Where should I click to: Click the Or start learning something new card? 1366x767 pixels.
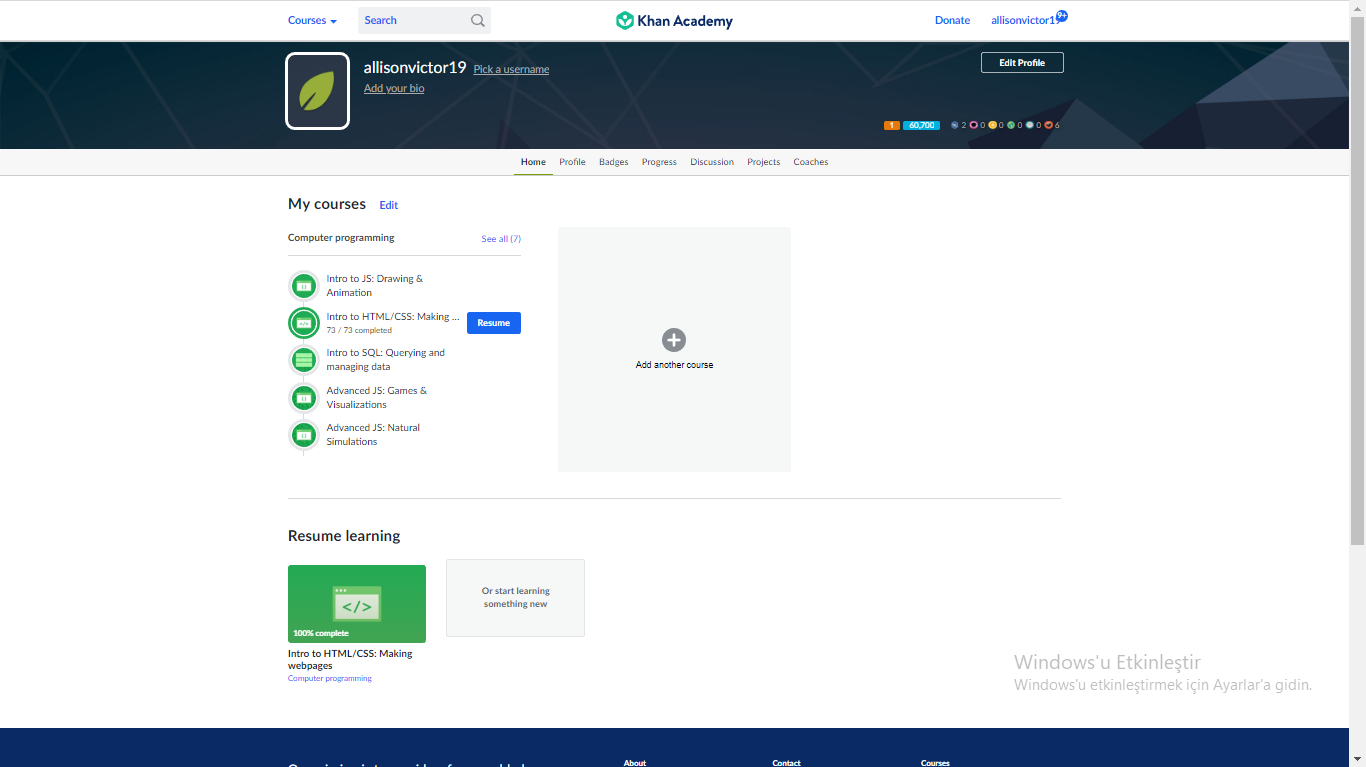(515, 598)
